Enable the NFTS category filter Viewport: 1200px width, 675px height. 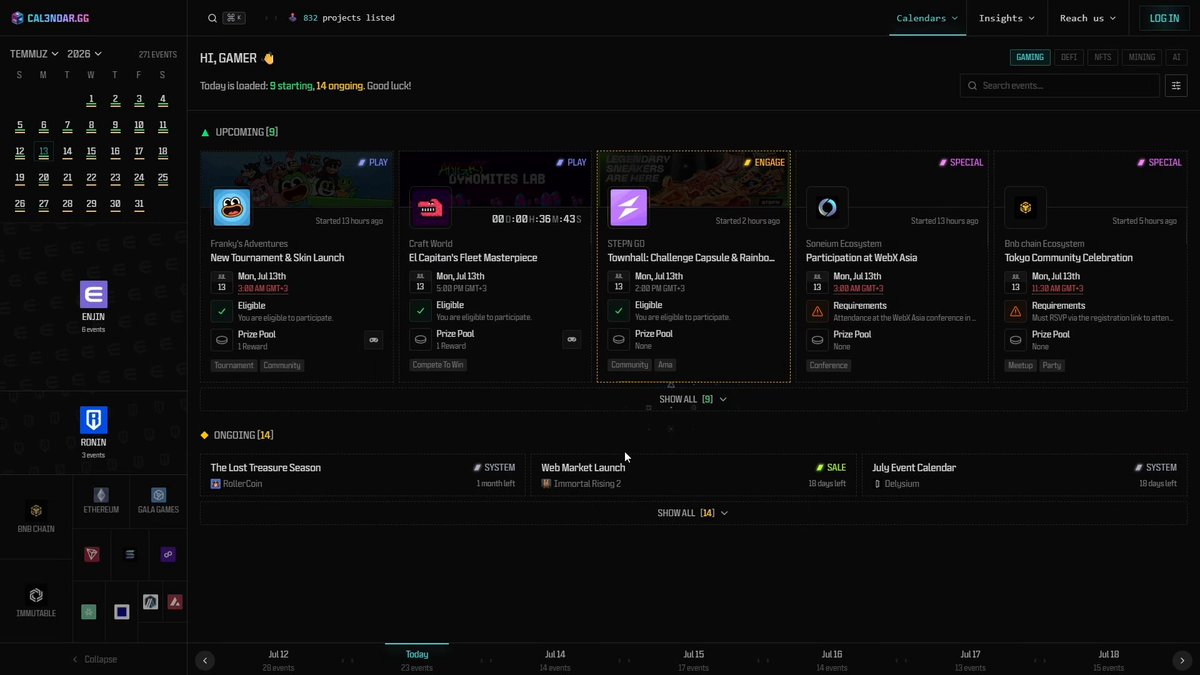(x=1102, y=57)
